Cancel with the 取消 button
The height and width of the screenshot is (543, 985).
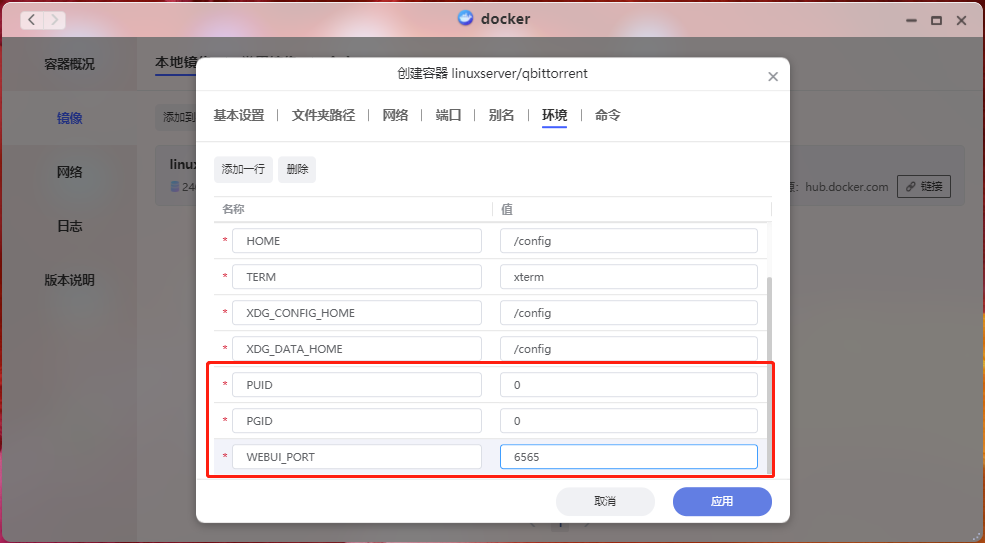(x=605, y=501)
